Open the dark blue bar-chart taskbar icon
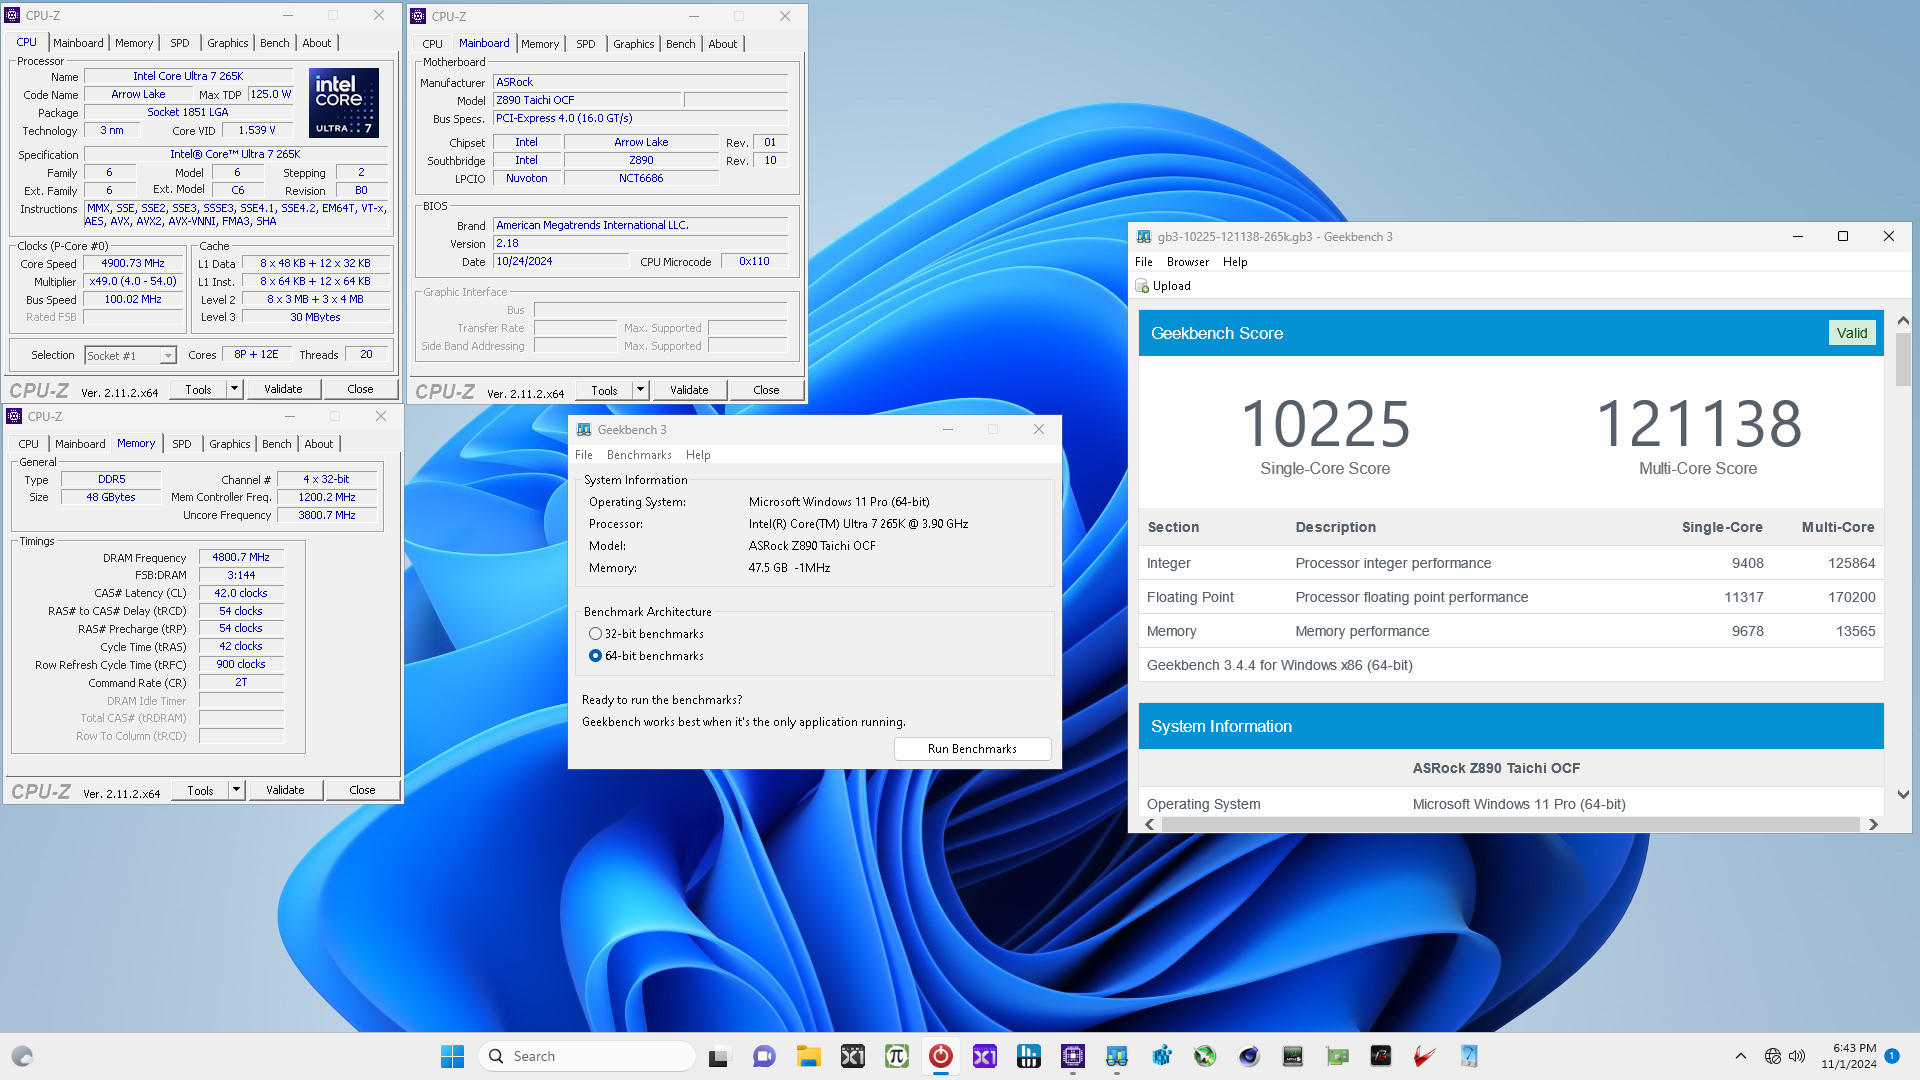The width and height of the screenshot is (1920, 1080). [x=1029, y=1056]
